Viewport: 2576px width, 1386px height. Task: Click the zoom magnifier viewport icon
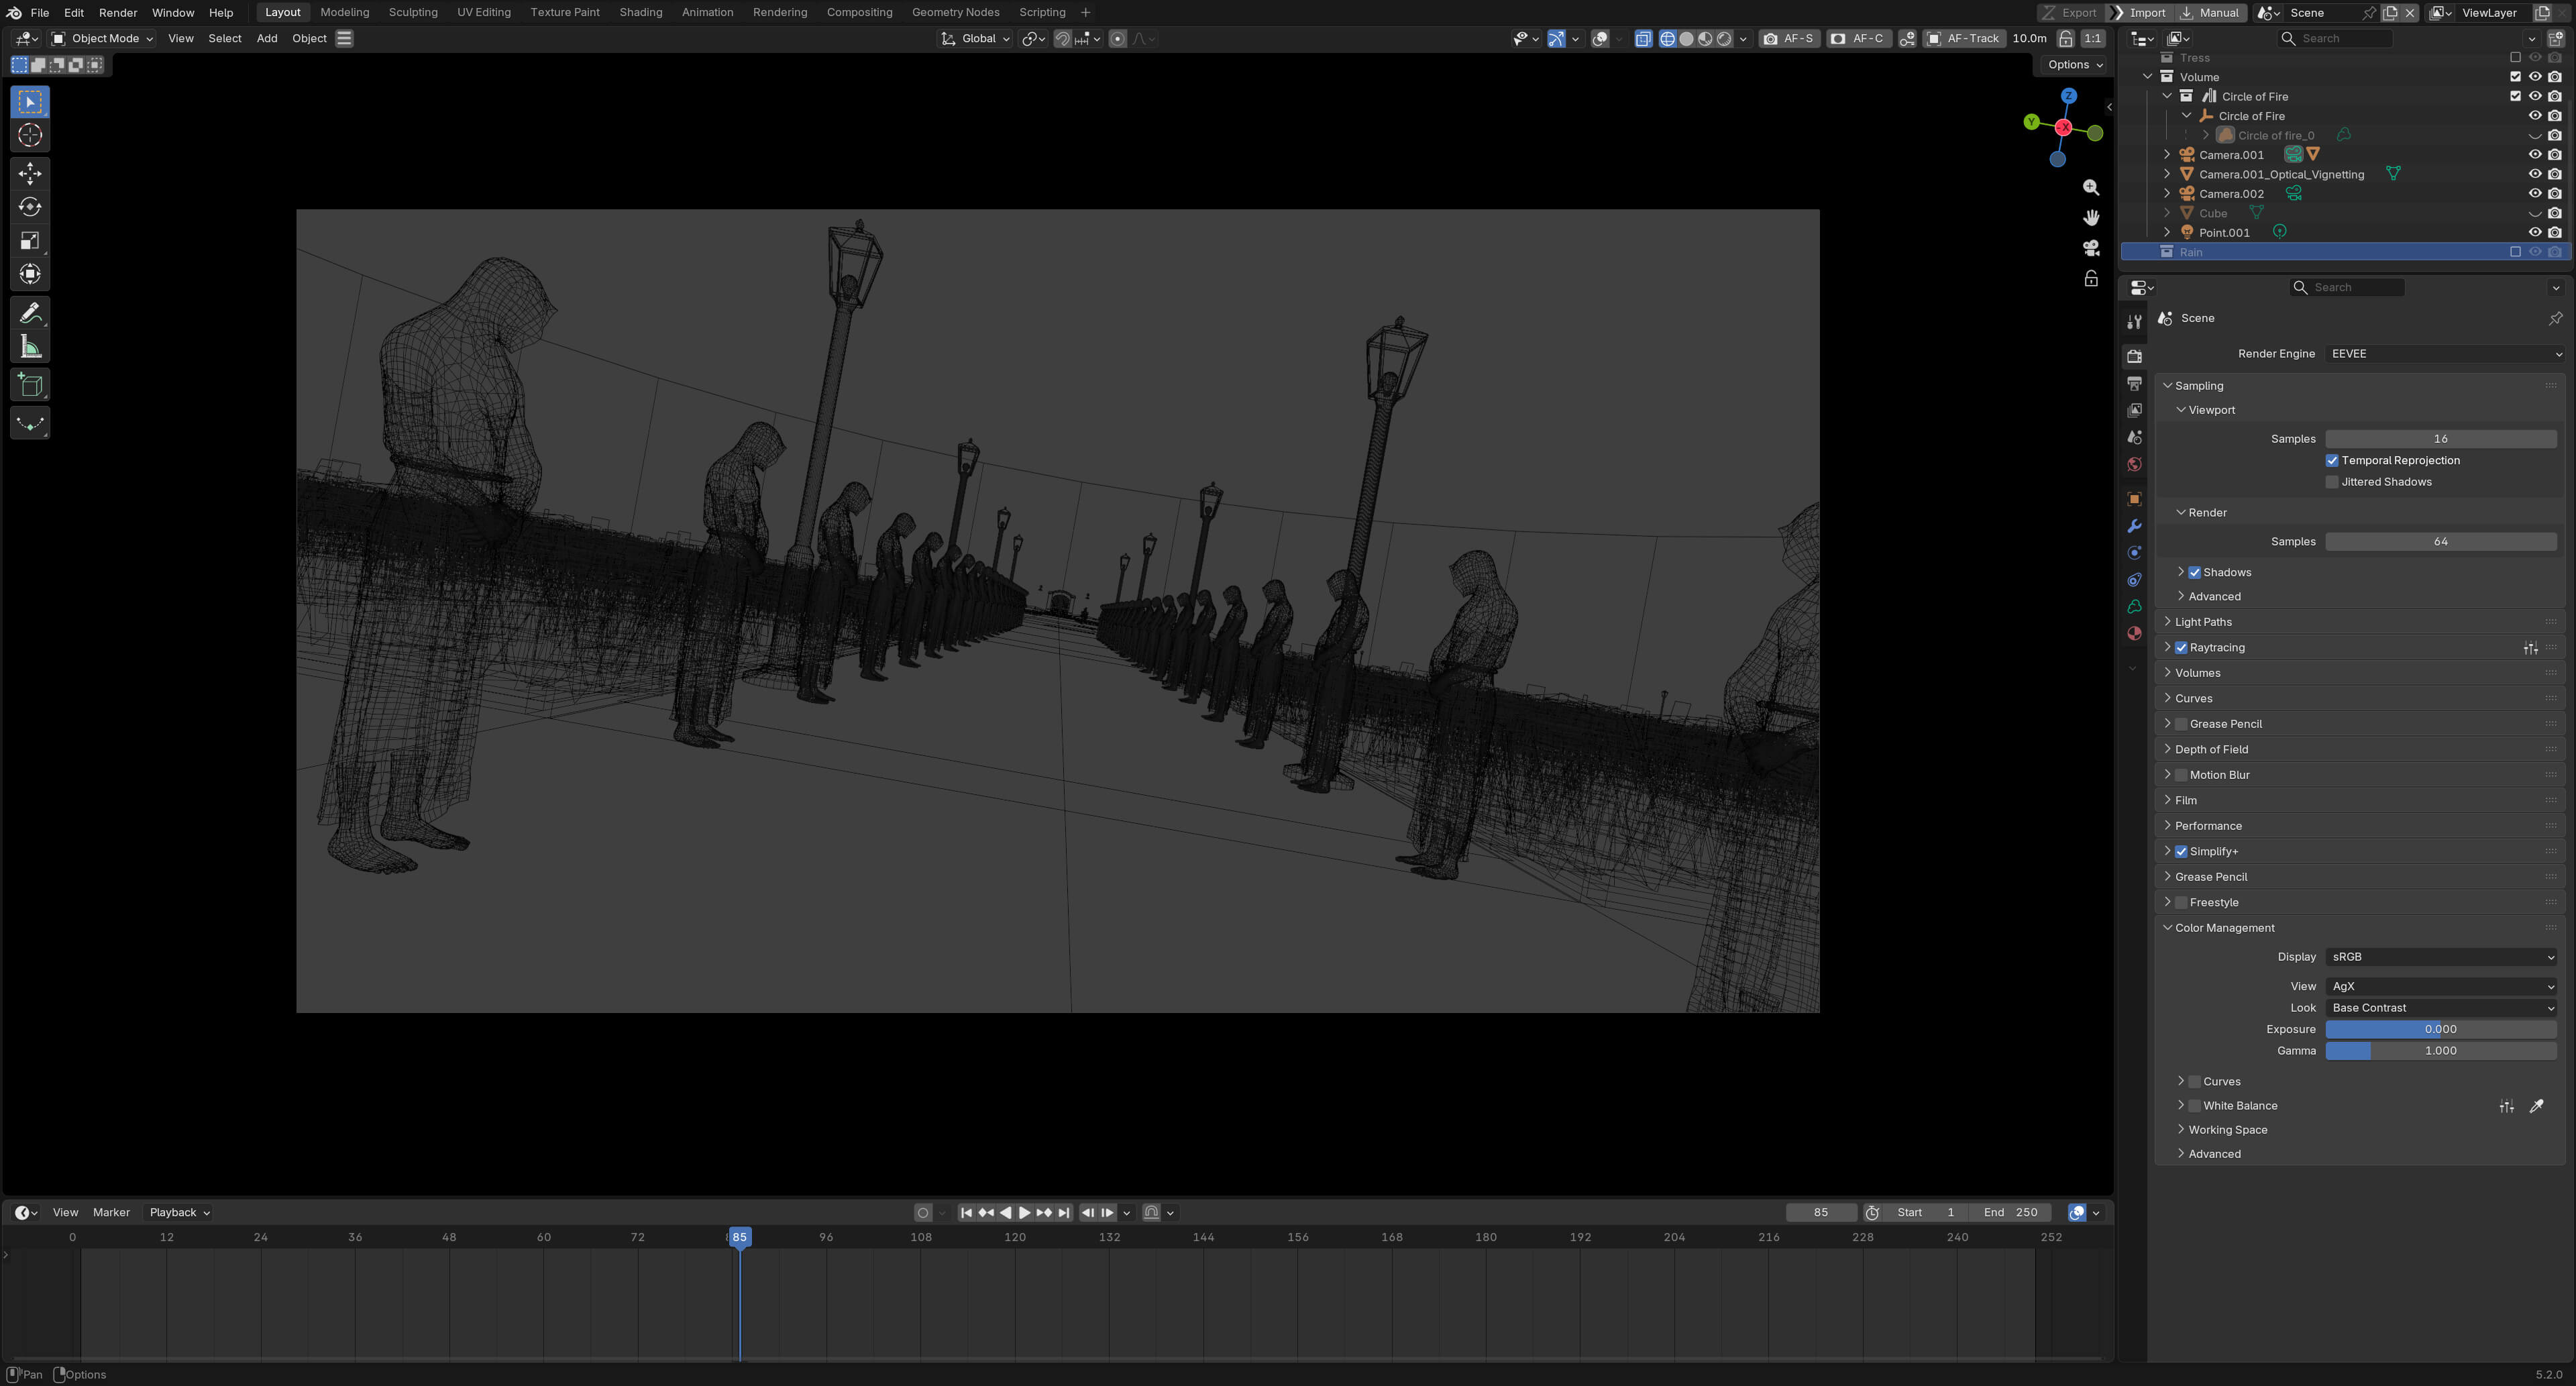(2091, 188)
